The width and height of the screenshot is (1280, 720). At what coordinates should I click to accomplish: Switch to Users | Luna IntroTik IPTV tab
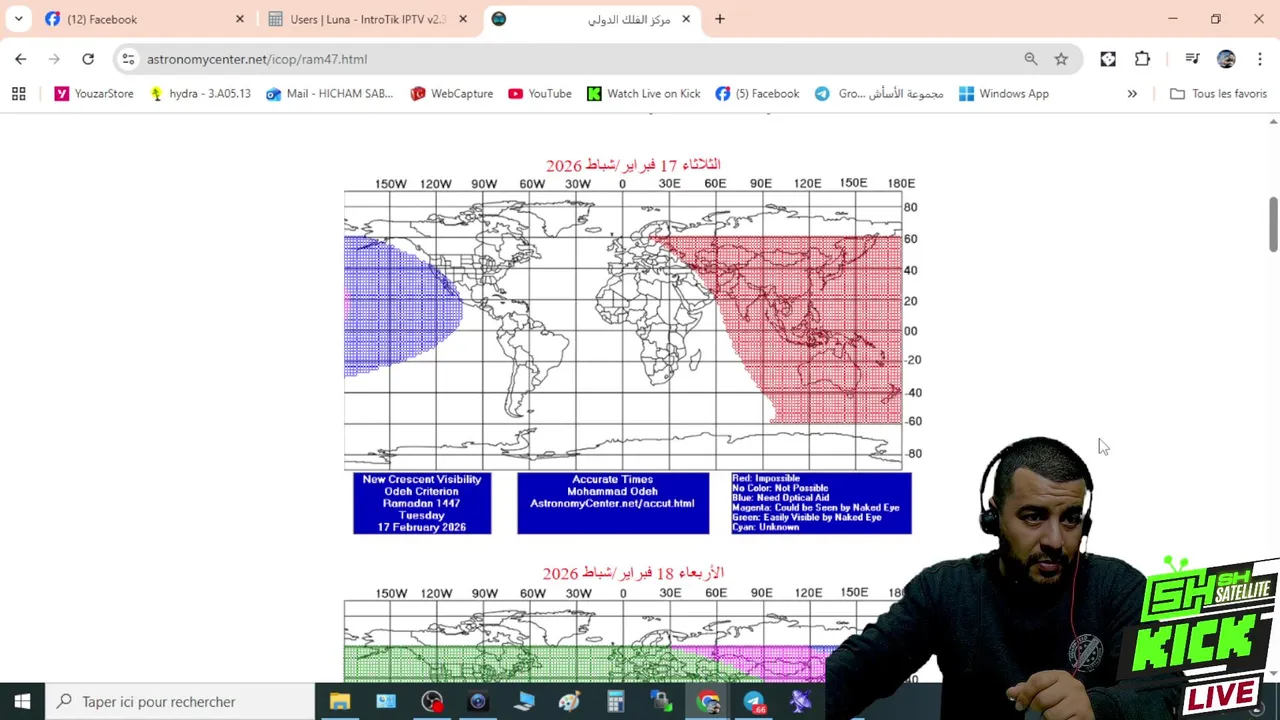pos(368,19)
